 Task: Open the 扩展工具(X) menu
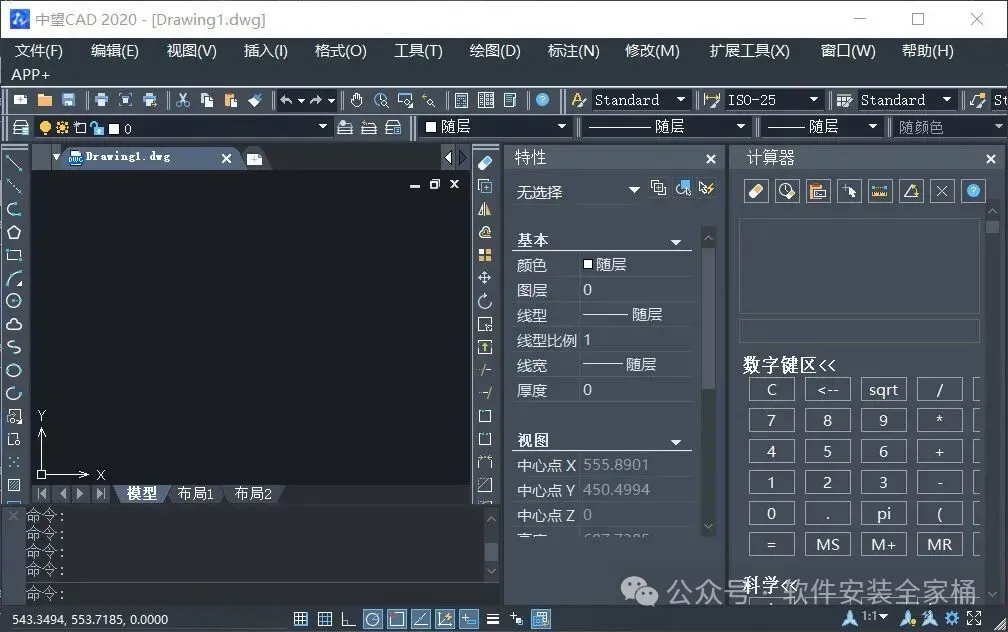pos(749,50)
